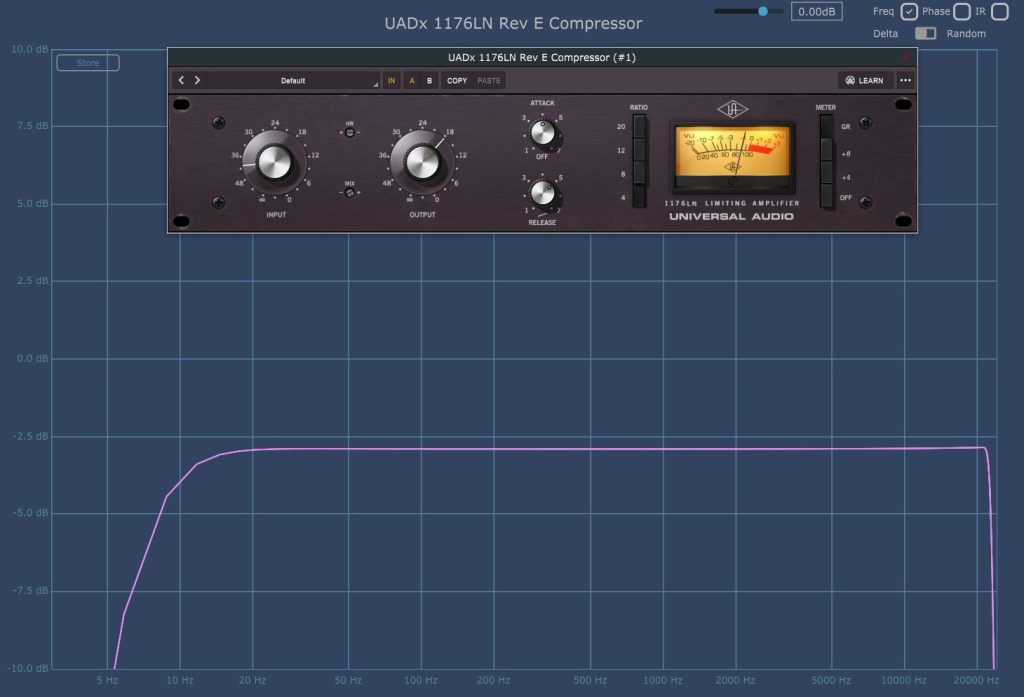Toggle the plugin IN bypass button
Screen dimensions: 1024x697
pyautogui.click(x=392, y=80)
